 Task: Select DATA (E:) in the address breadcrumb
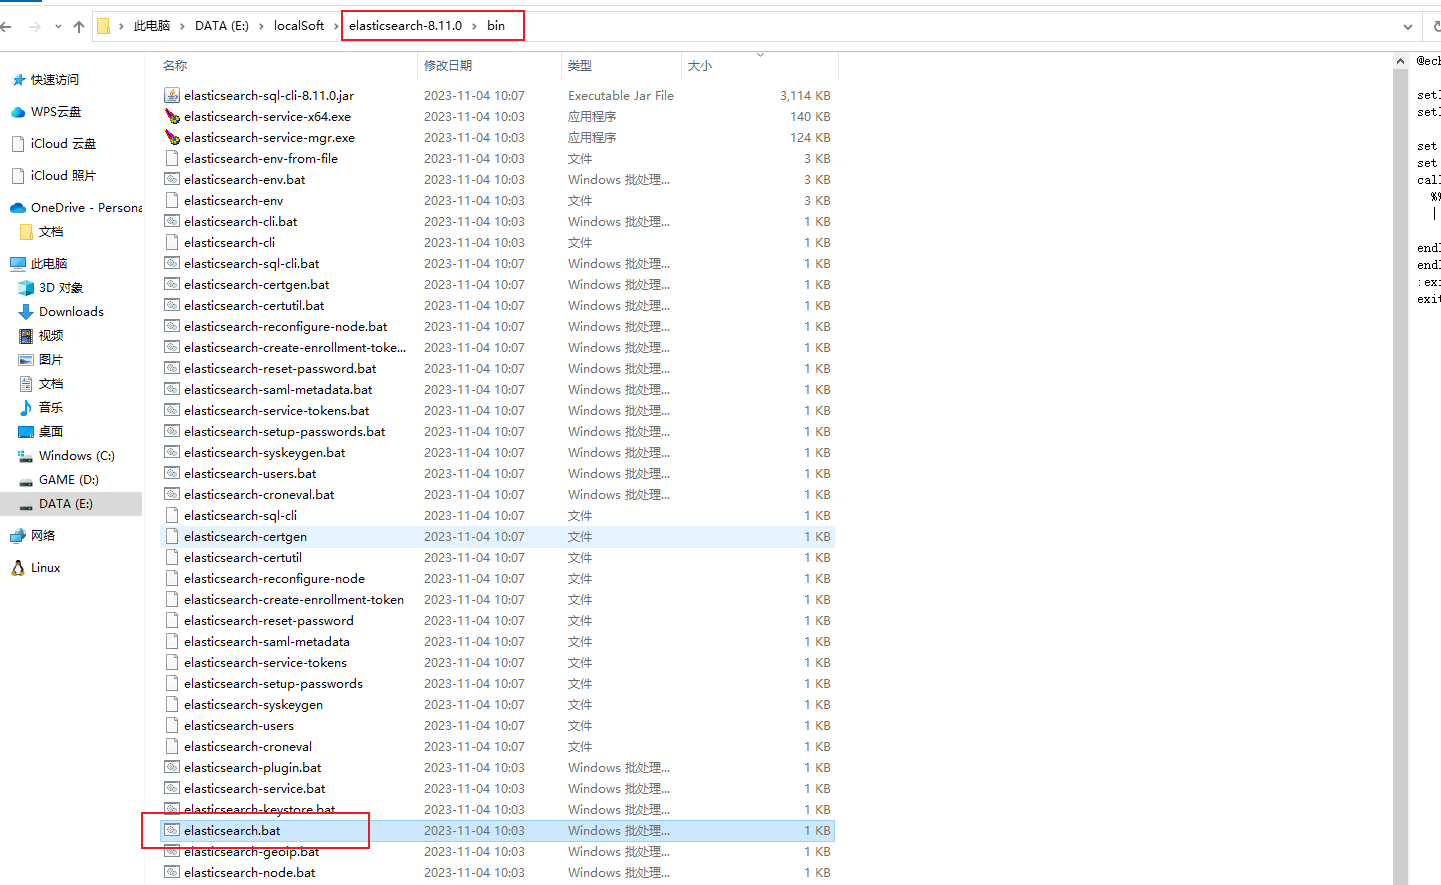222,26
